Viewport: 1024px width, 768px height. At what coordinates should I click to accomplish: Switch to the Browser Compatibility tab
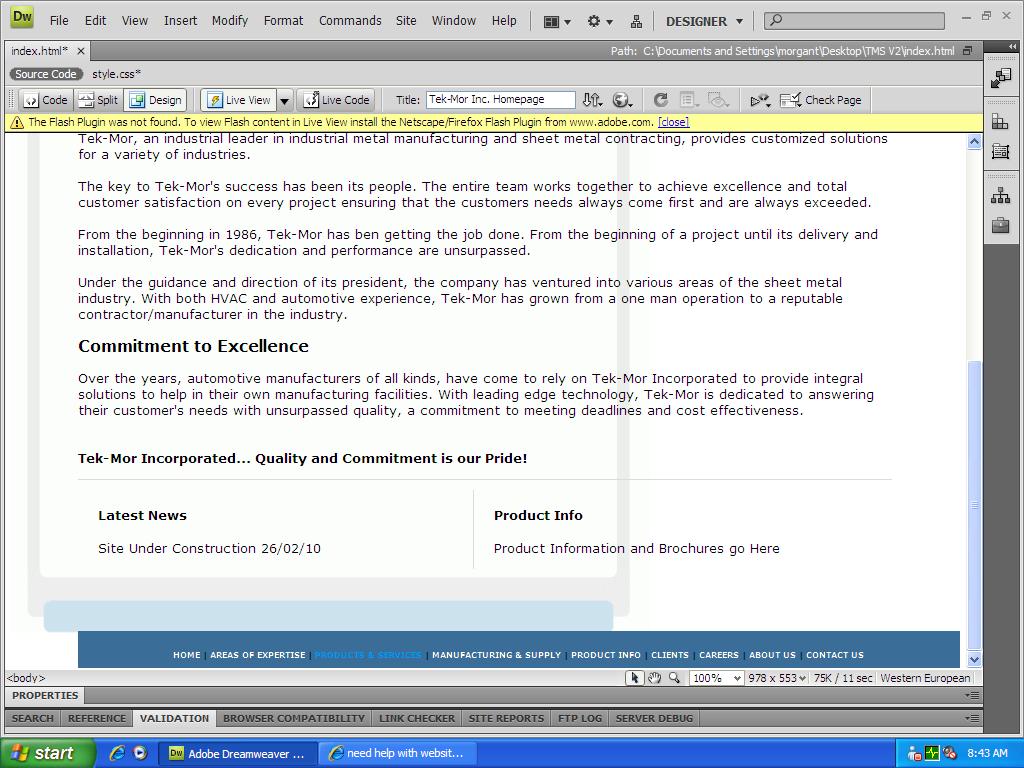pyautogui.click(x=294, y=718)
